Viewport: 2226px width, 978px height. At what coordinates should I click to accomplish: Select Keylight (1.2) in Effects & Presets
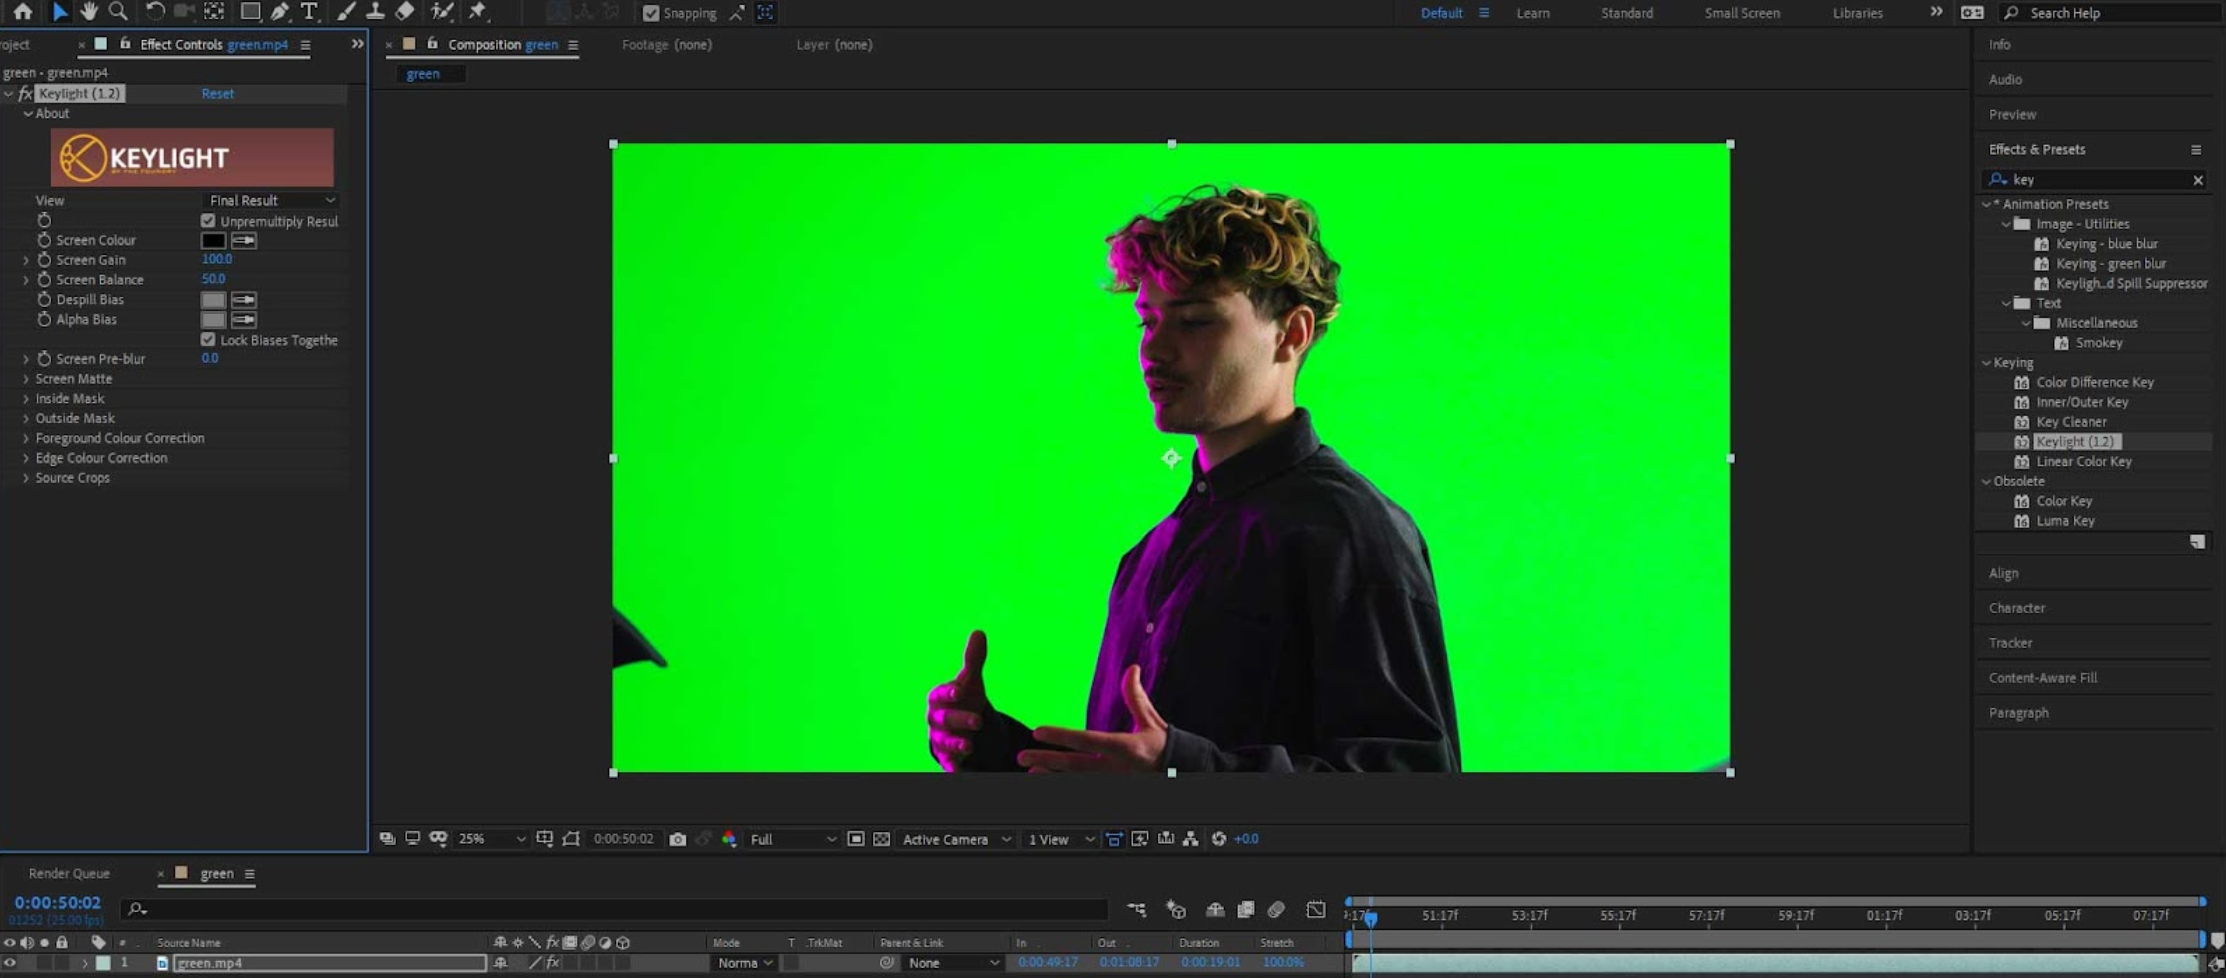pyautogui.click(x=2078, y=441)
